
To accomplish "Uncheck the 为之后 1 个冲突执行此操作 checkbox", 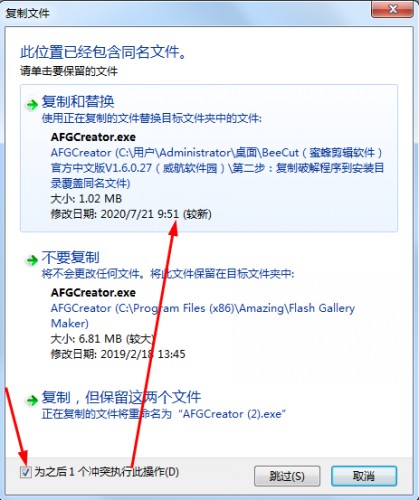I will (26, 472).
